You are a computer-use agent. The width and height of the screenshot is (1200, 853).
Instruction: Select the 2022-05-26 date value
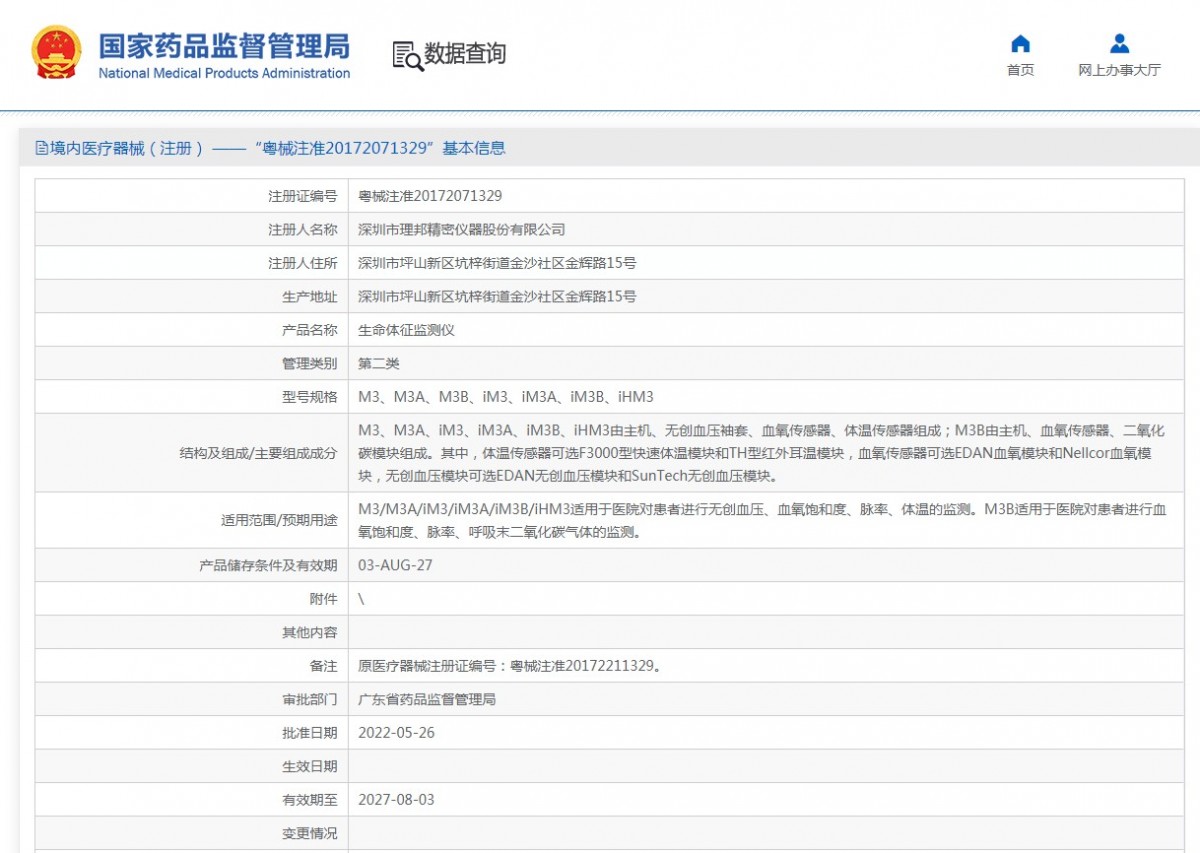tap(396, 733)
